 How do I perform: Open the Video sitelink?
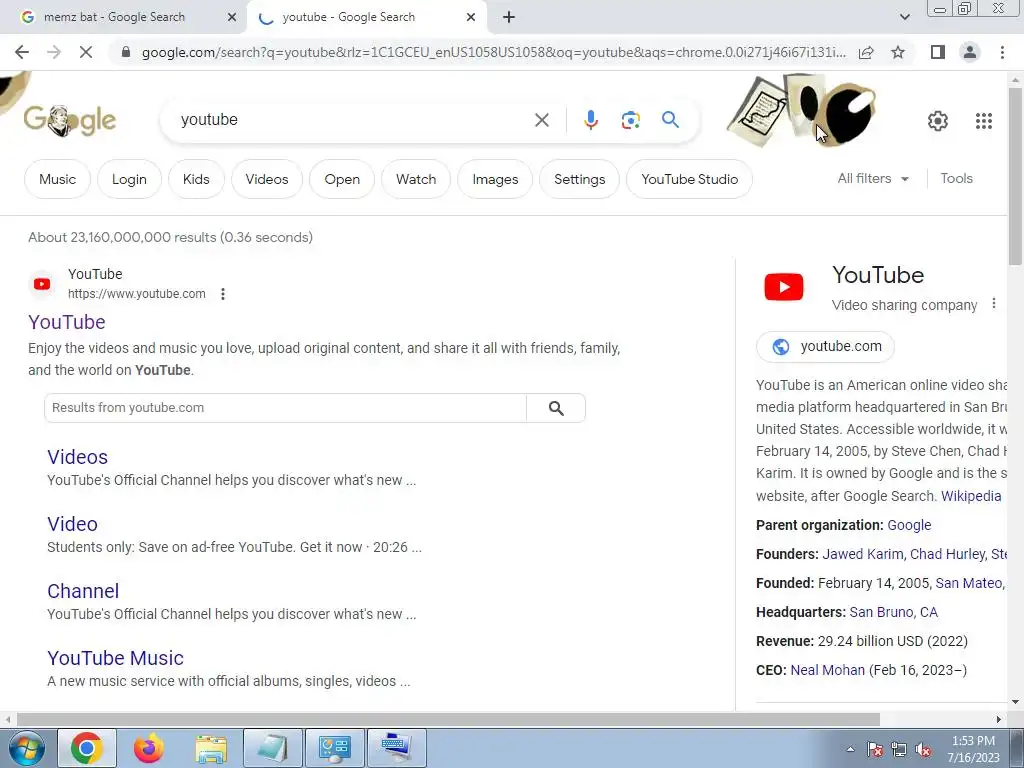click(x=72, y=524)
